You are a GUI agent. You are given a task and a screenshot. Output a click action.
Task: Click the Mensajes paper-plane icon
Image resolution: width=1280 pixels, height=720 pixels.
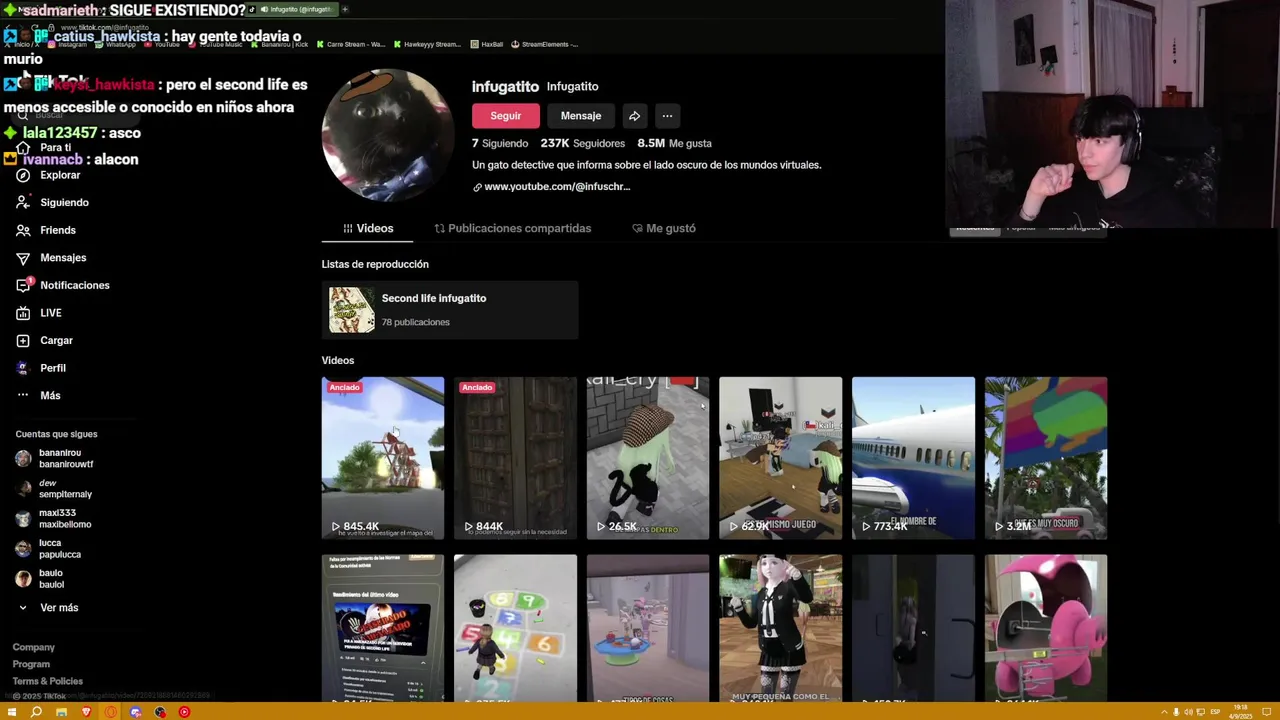click(x=23, y=258)
